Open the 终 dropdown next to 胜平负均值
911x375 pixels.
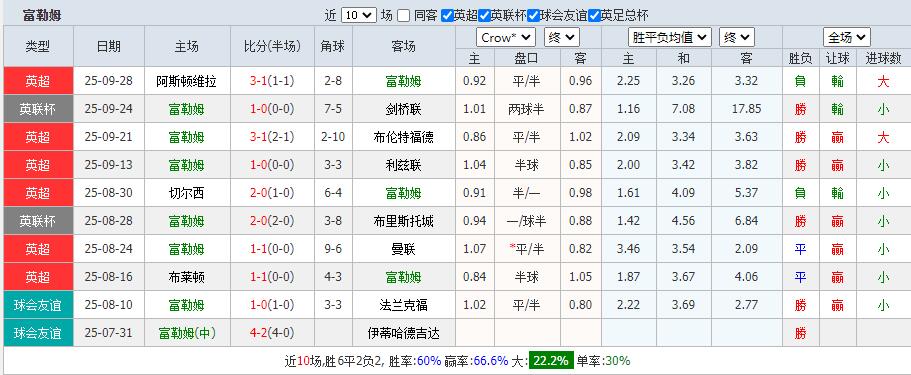(737, 38)
